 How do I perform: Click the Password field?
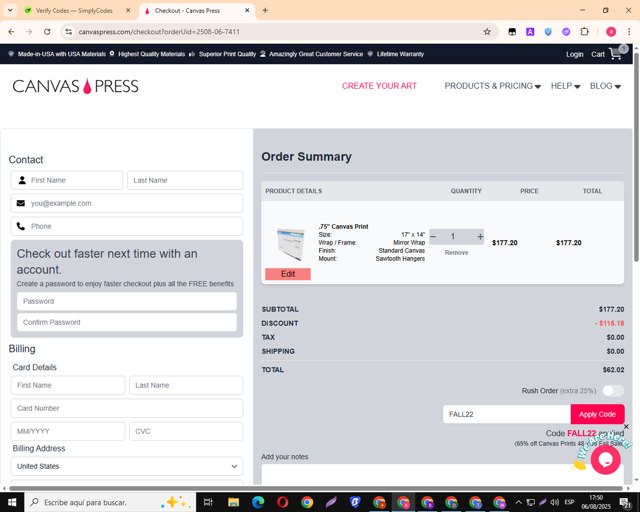click(x=127, y=301)
